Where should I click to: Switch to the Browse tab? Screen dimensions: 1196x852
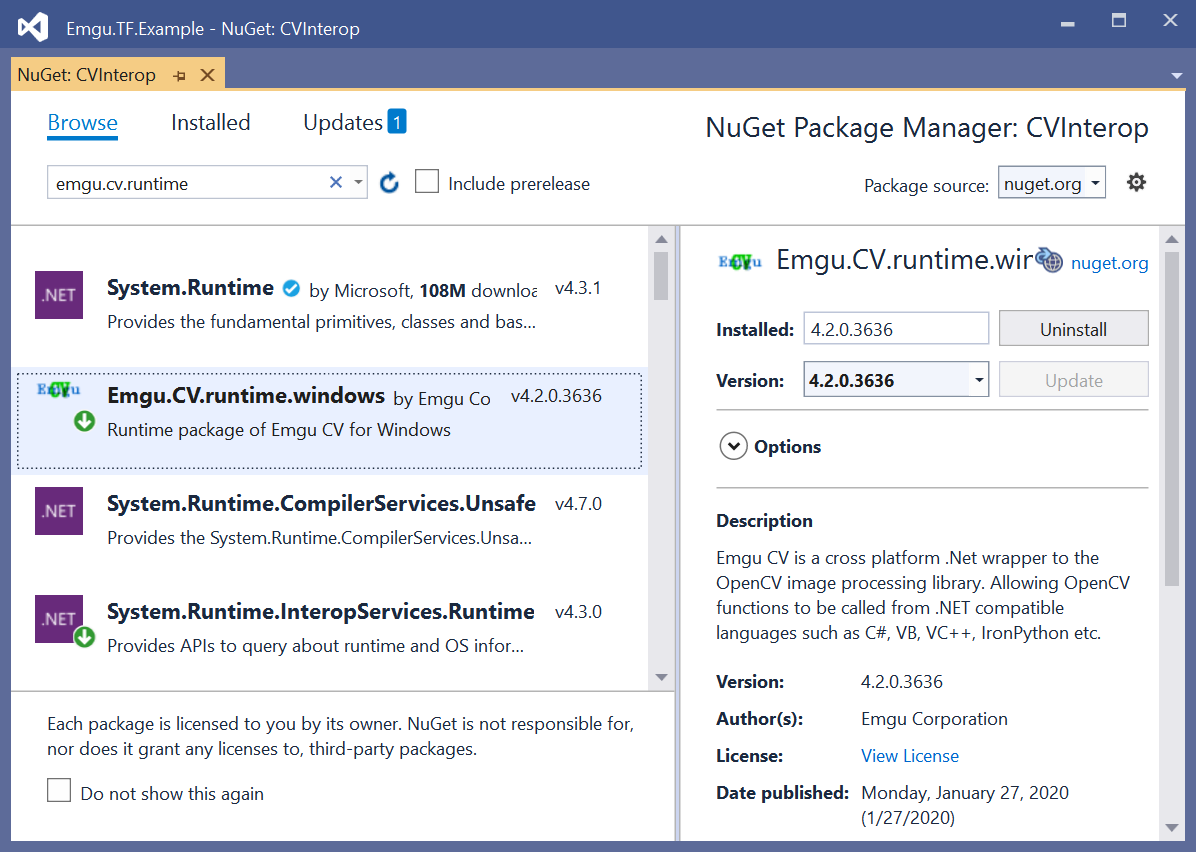tap(82, 122)
